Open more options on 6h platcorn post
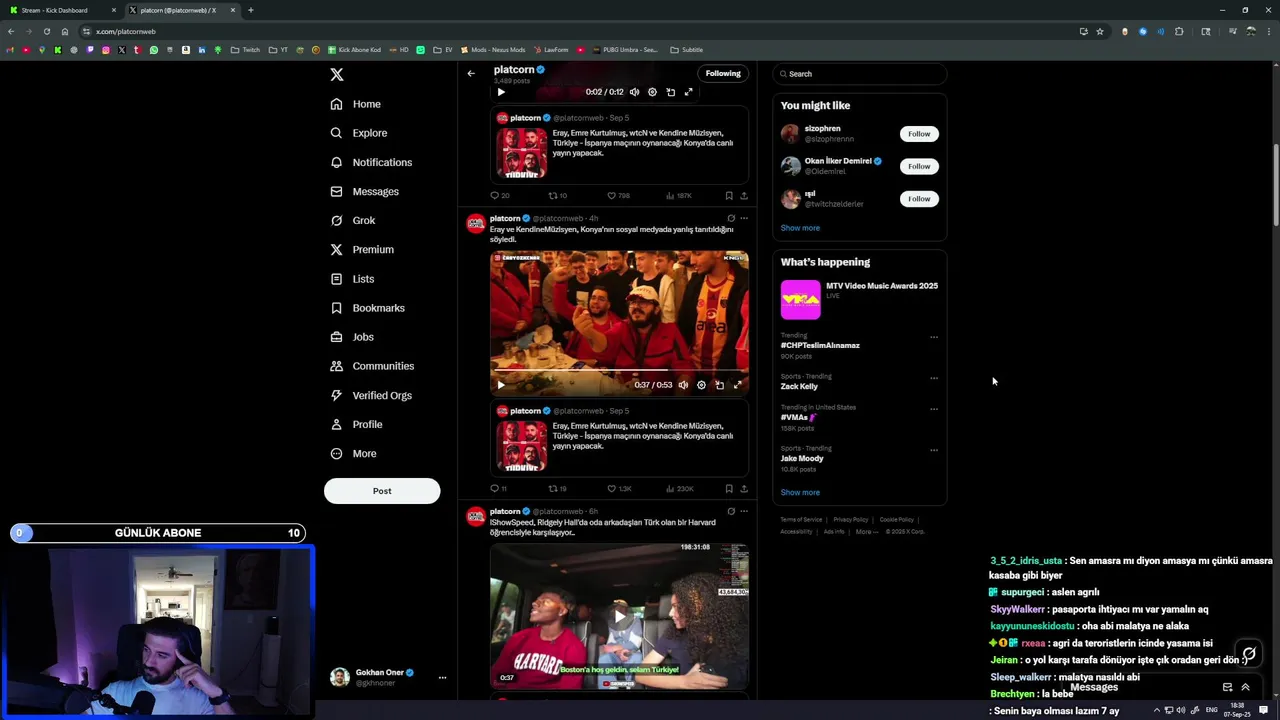Screen dimensions: 1280x720 (x=743, y=511)
